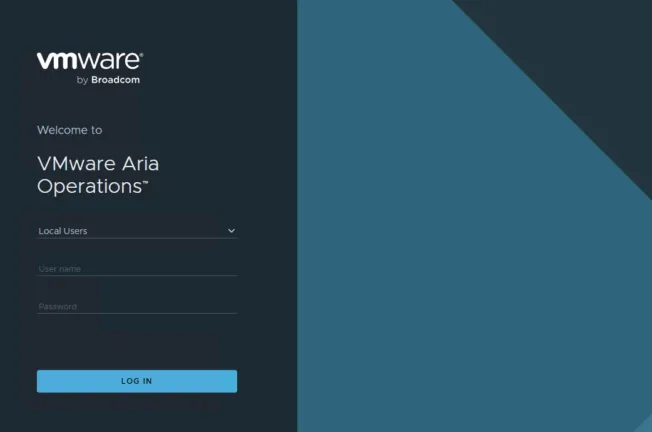Click the VMware by Broadcom logo
652x432 pixels.
(x=90, y=69)
